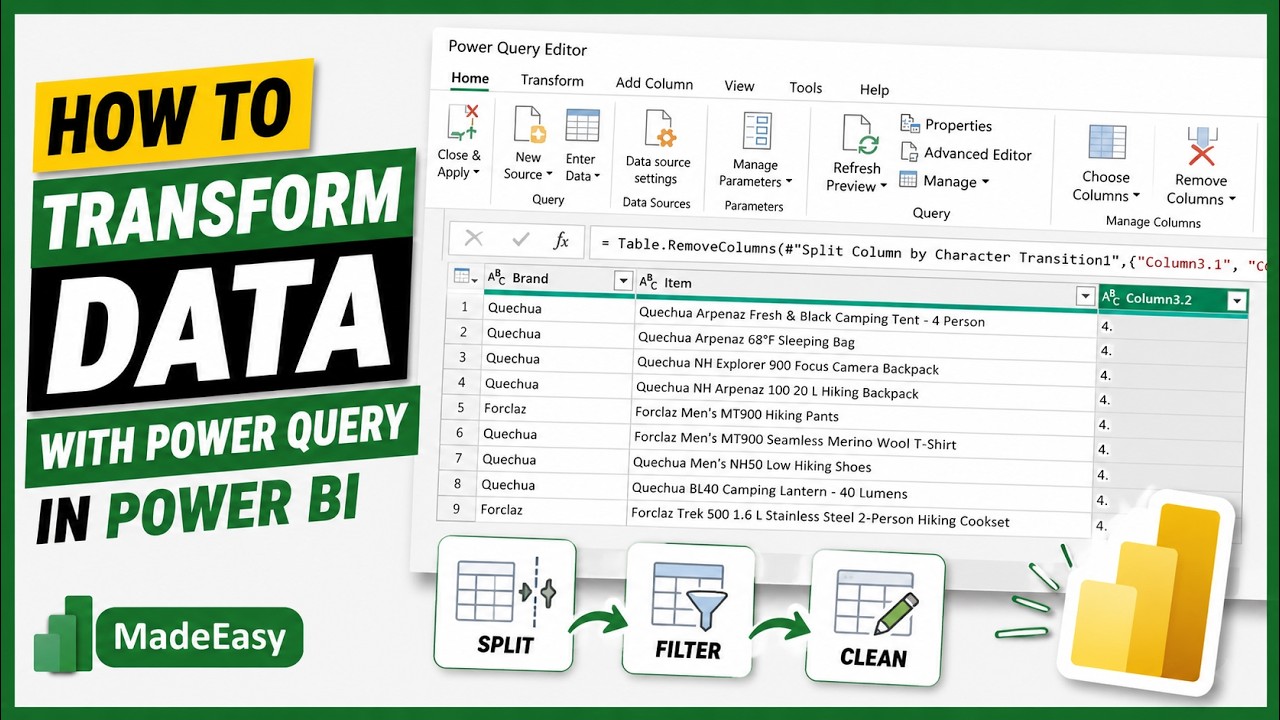Select 'Quechua NH Arpenaz 100 20 L Hiking Backpack' cell
1280x720 pixels.
(864, 393)
